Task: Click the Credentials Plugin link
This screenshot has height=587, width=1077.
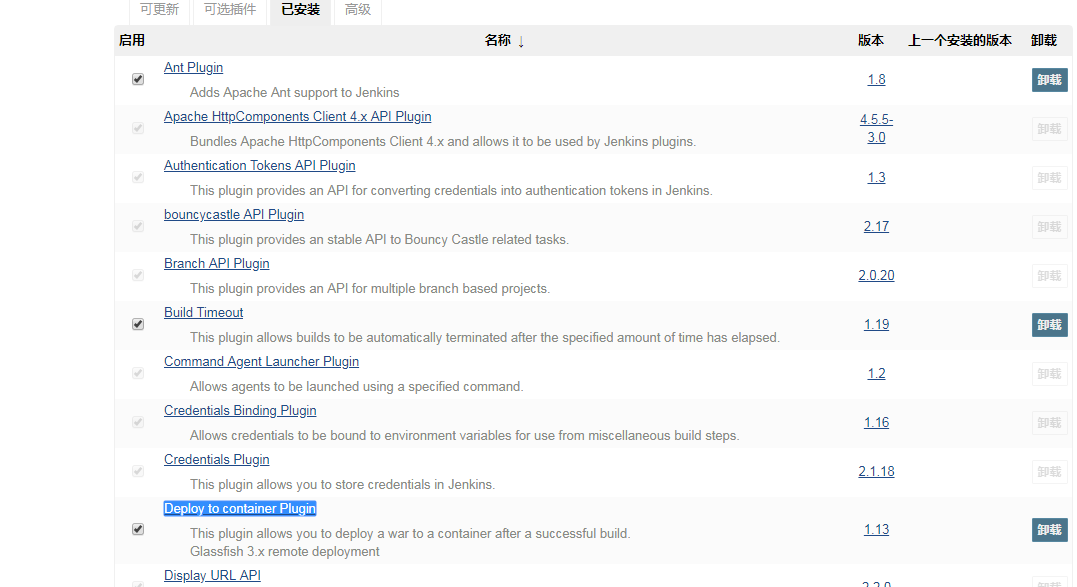Action: click(x=216, y=459)
